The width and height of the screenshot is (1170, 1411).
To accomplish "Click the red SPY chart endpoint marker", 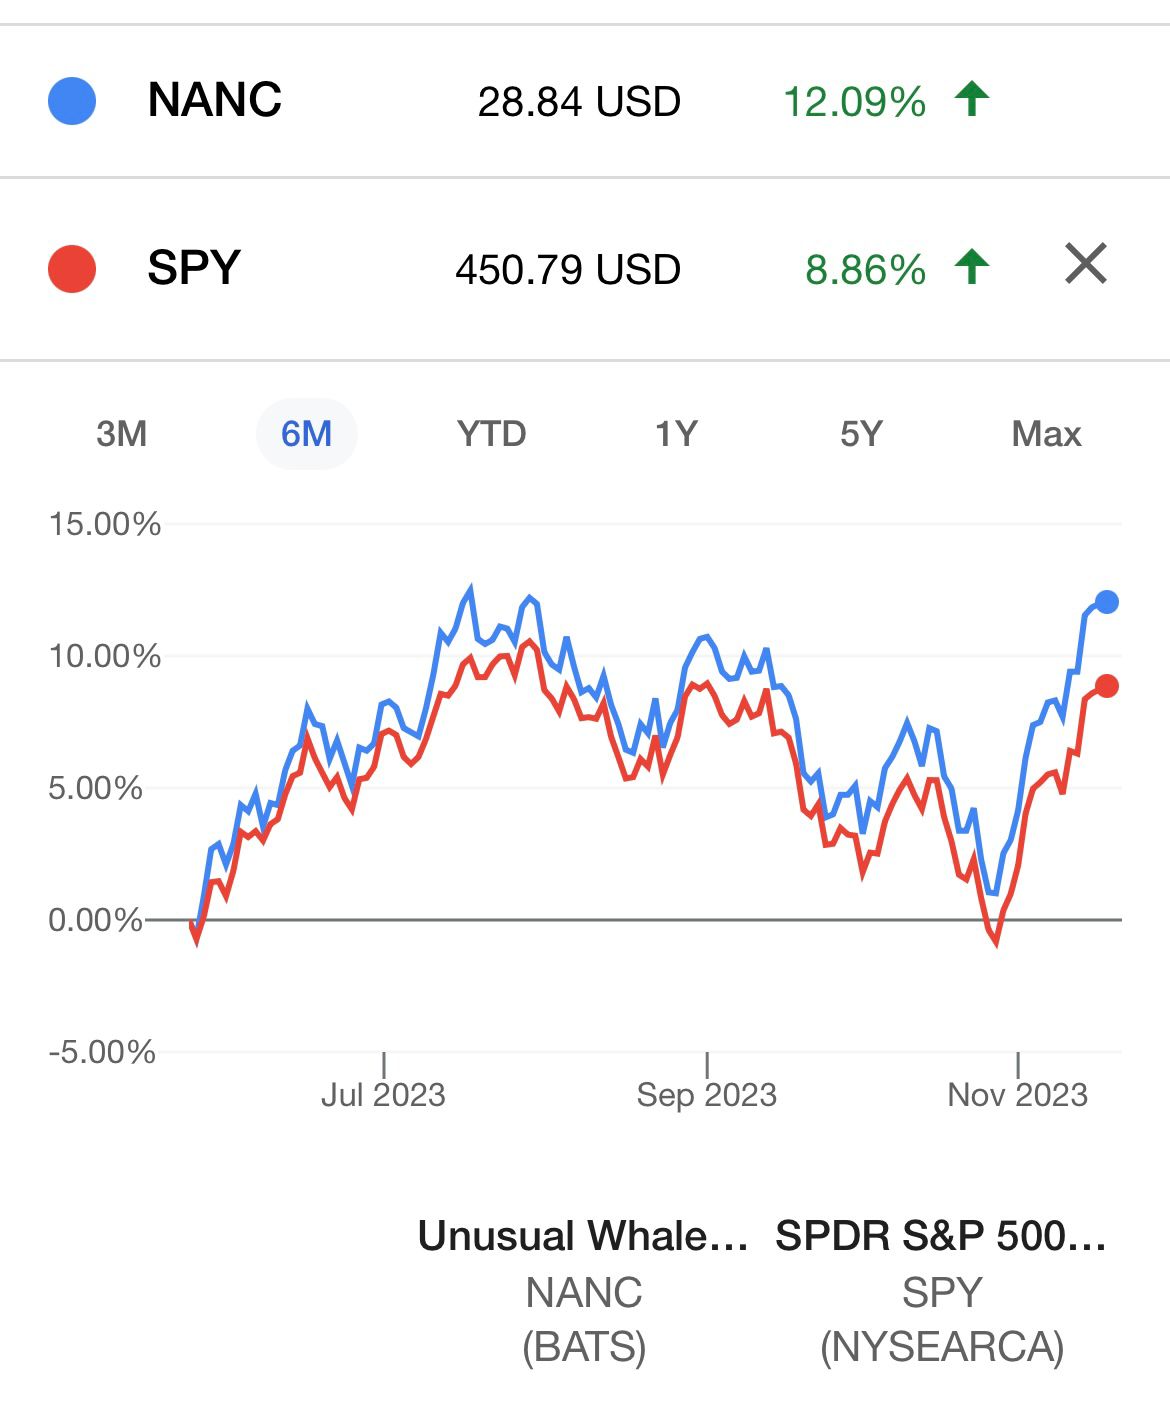I will (x=1106, y=686).
